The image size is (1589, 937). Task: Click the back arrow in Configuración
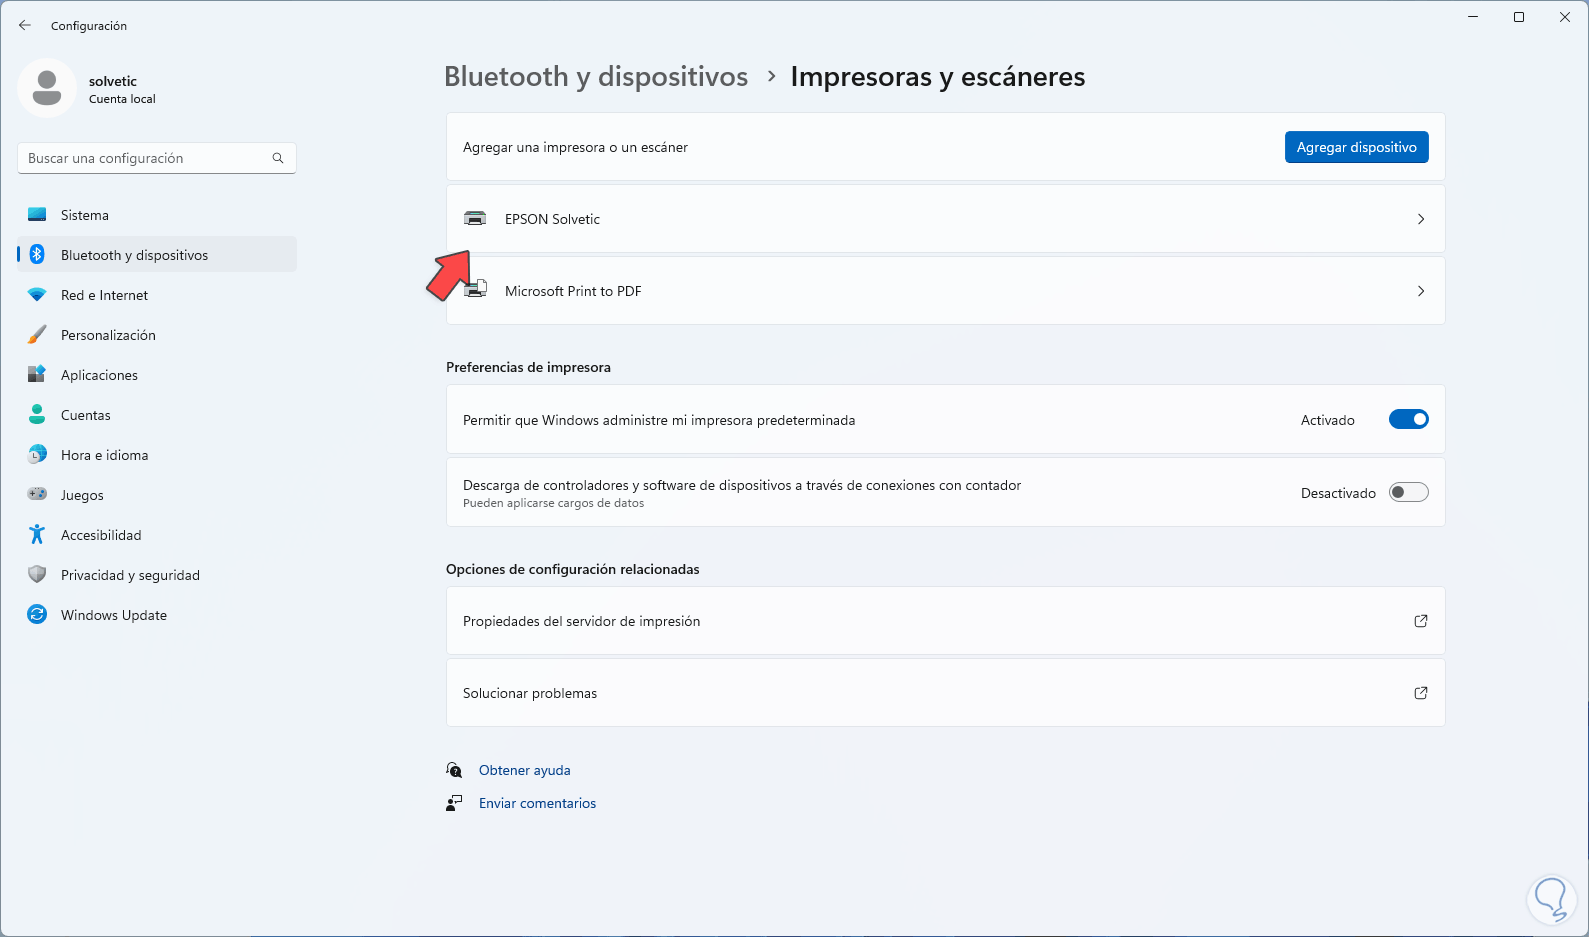click(x=25, y=25)
